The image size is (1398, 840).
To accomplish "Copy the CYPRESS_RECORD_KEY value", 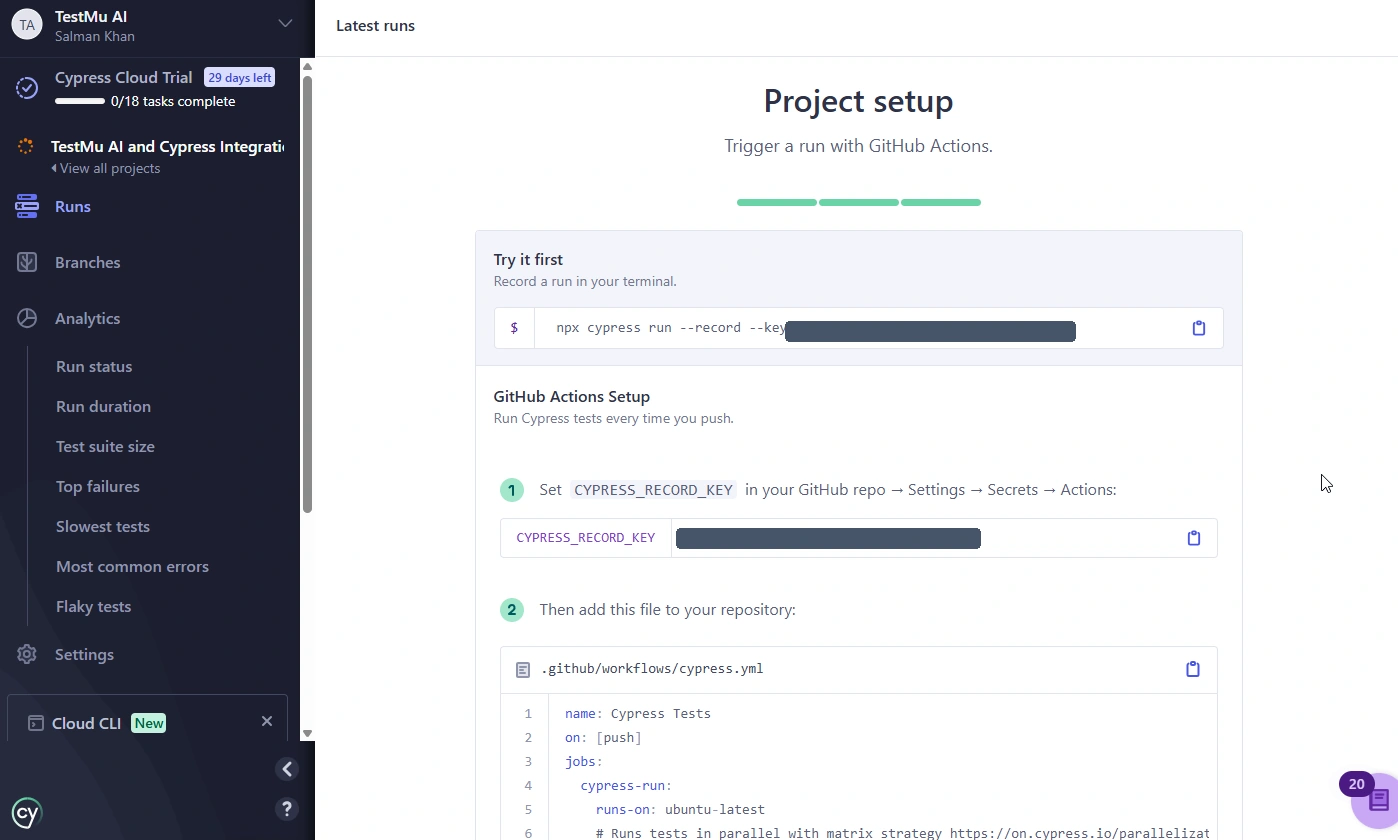I will 1193,538.
